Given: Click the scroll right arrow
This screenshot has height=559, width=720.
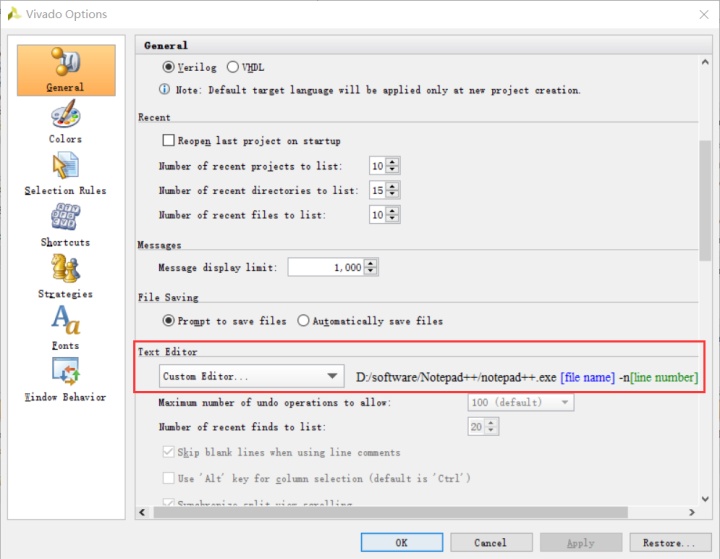Looking at the screenshot, I should 692,512.
